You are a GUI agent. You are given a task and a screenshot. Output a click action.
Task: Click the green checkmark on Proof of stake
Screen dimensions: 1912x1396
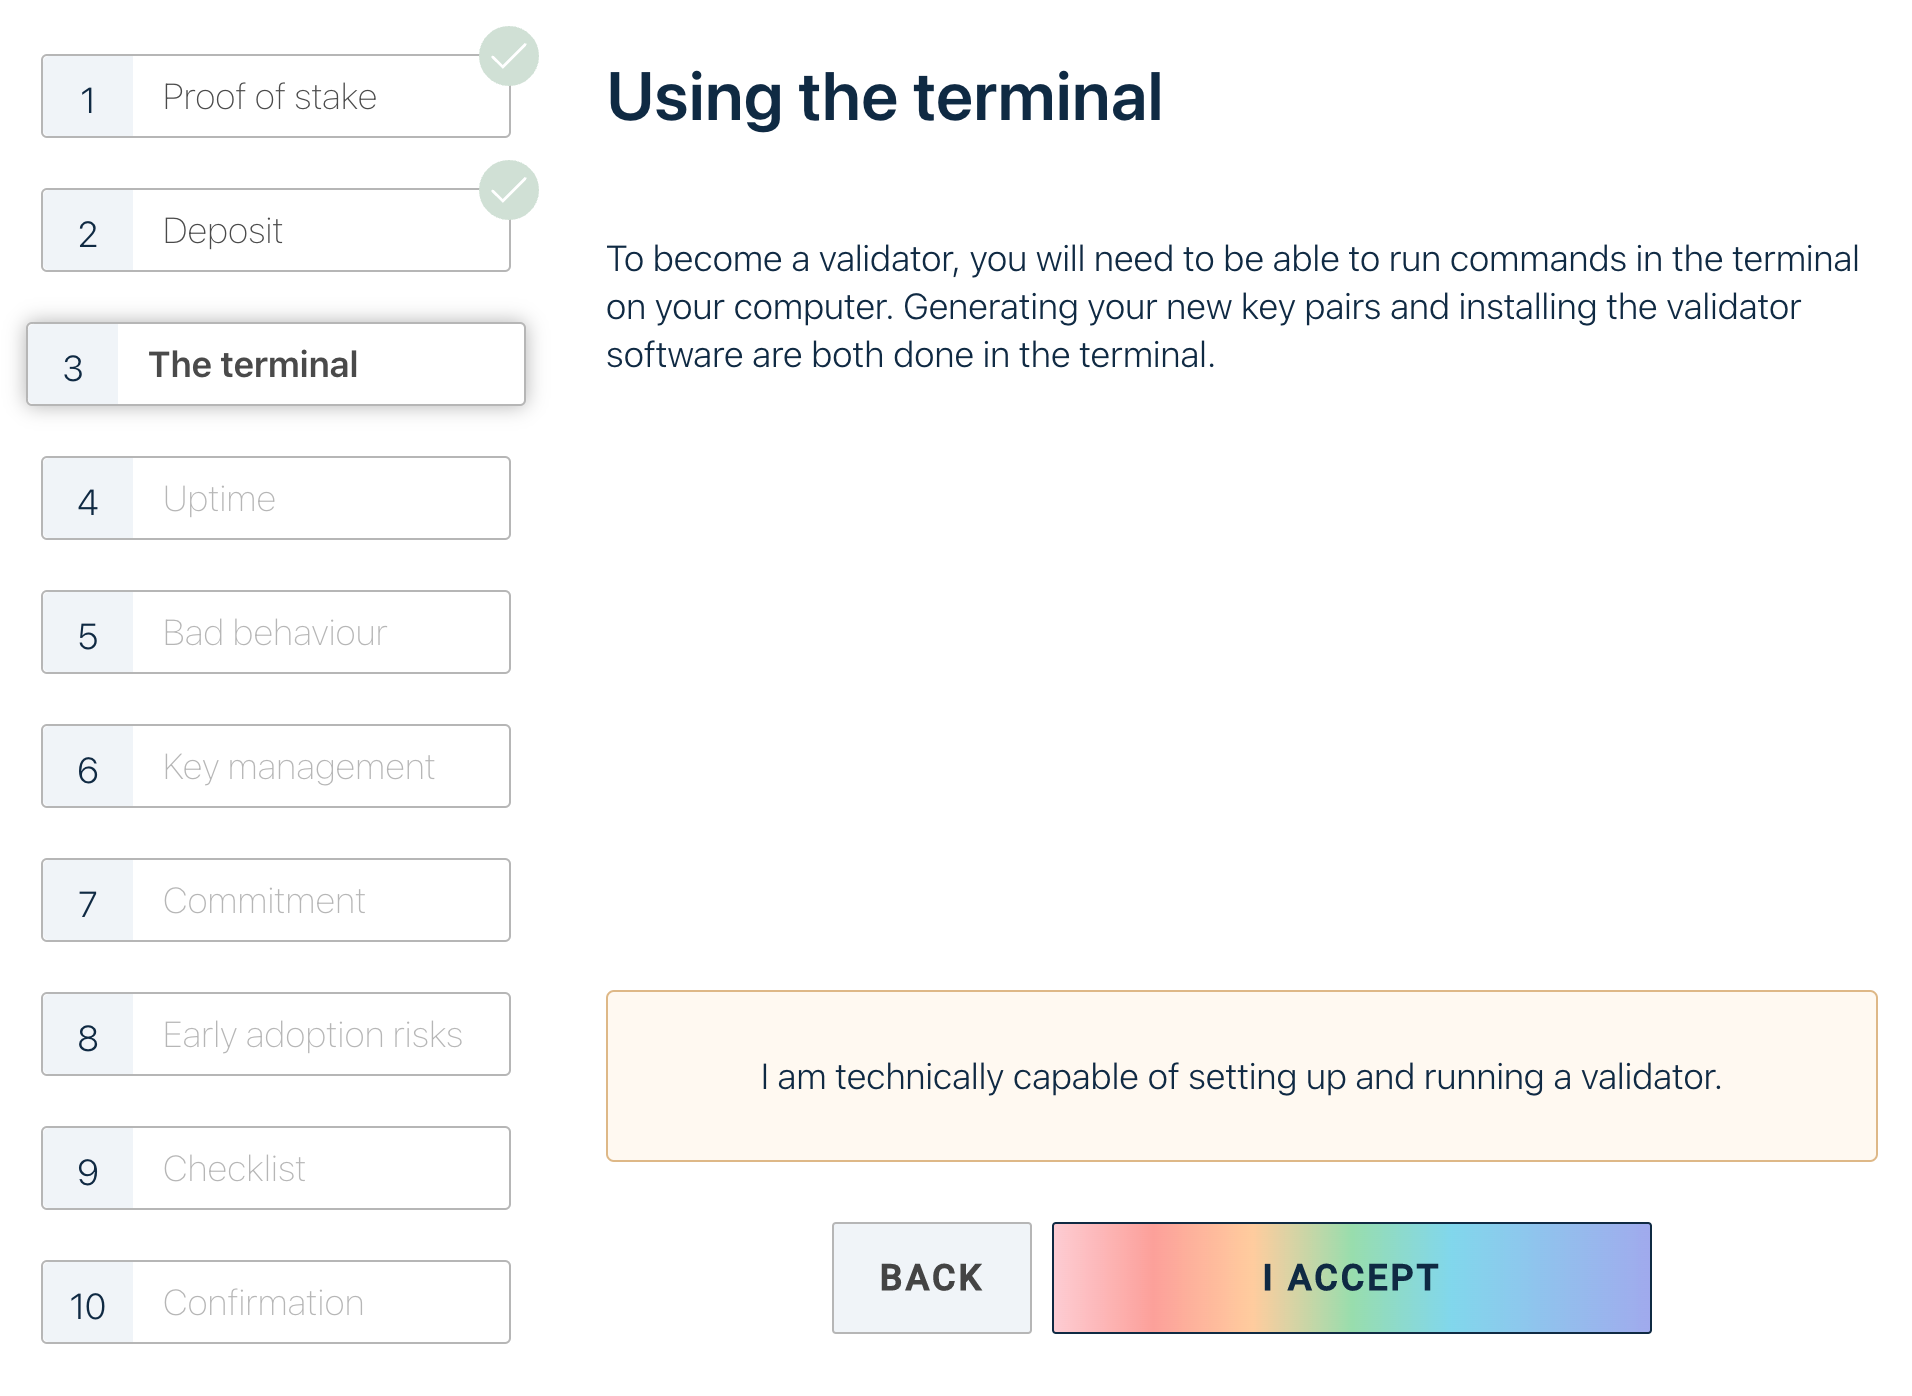click(x=509, y=56)
